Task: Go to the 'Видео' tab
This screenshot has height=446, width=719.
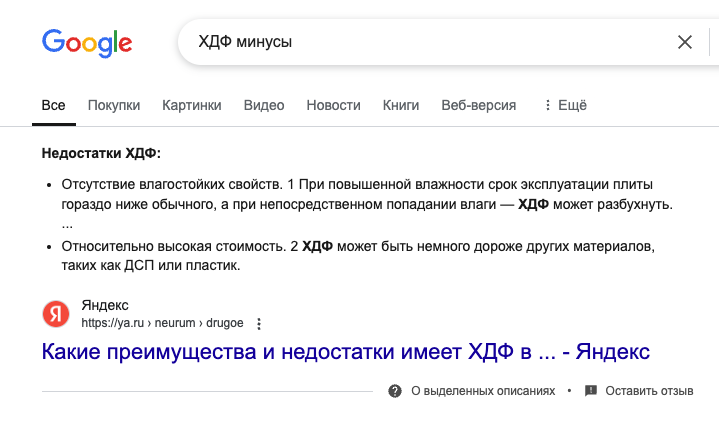Action: click(264, 105)
